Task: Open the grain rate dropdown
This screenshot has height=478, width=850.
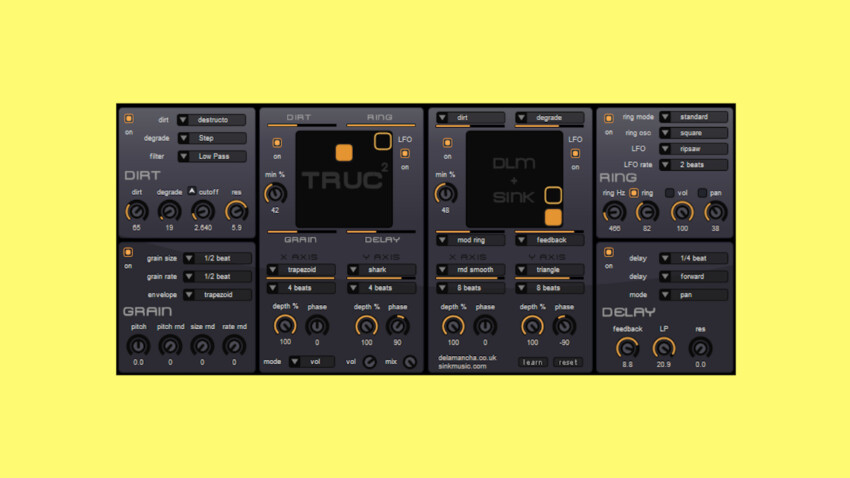Action: (217, 276)
